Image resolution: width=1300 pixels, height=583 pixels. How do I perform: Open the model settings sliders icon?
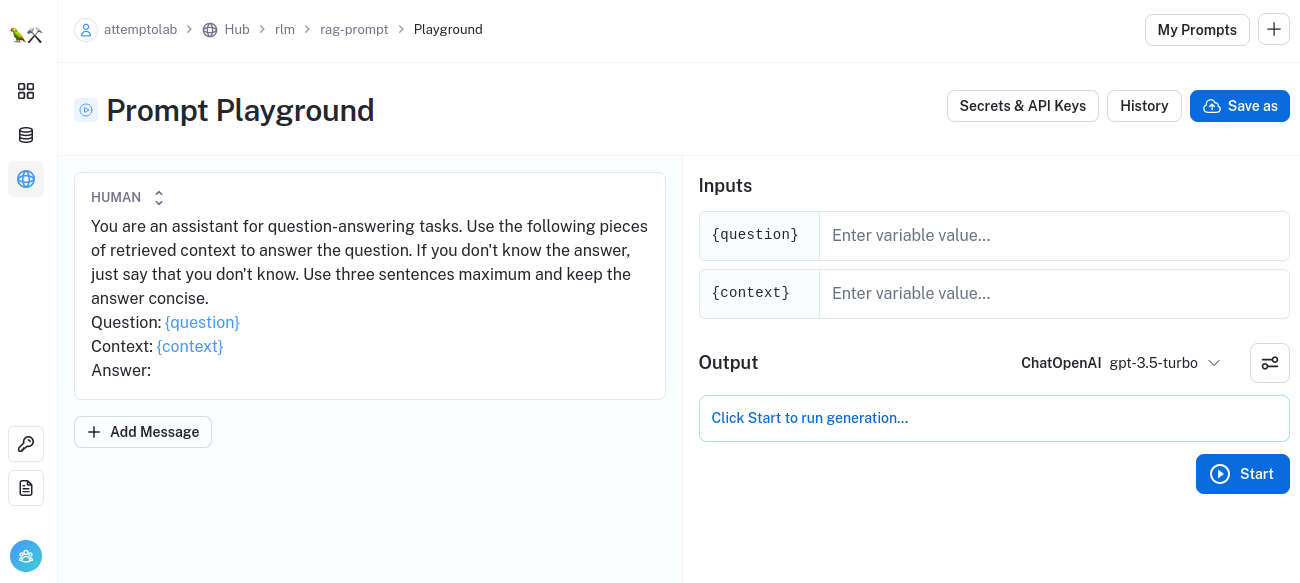tap(1269, 363)
